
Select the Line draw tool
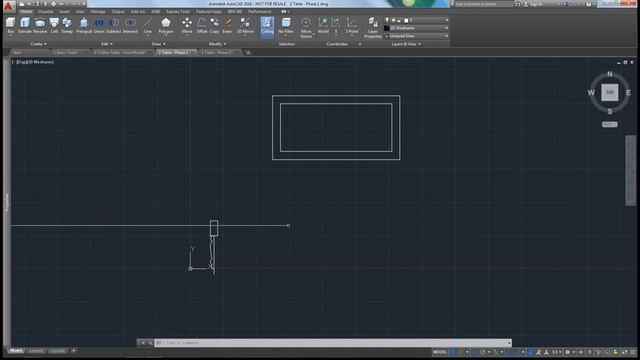pos(148,25)
